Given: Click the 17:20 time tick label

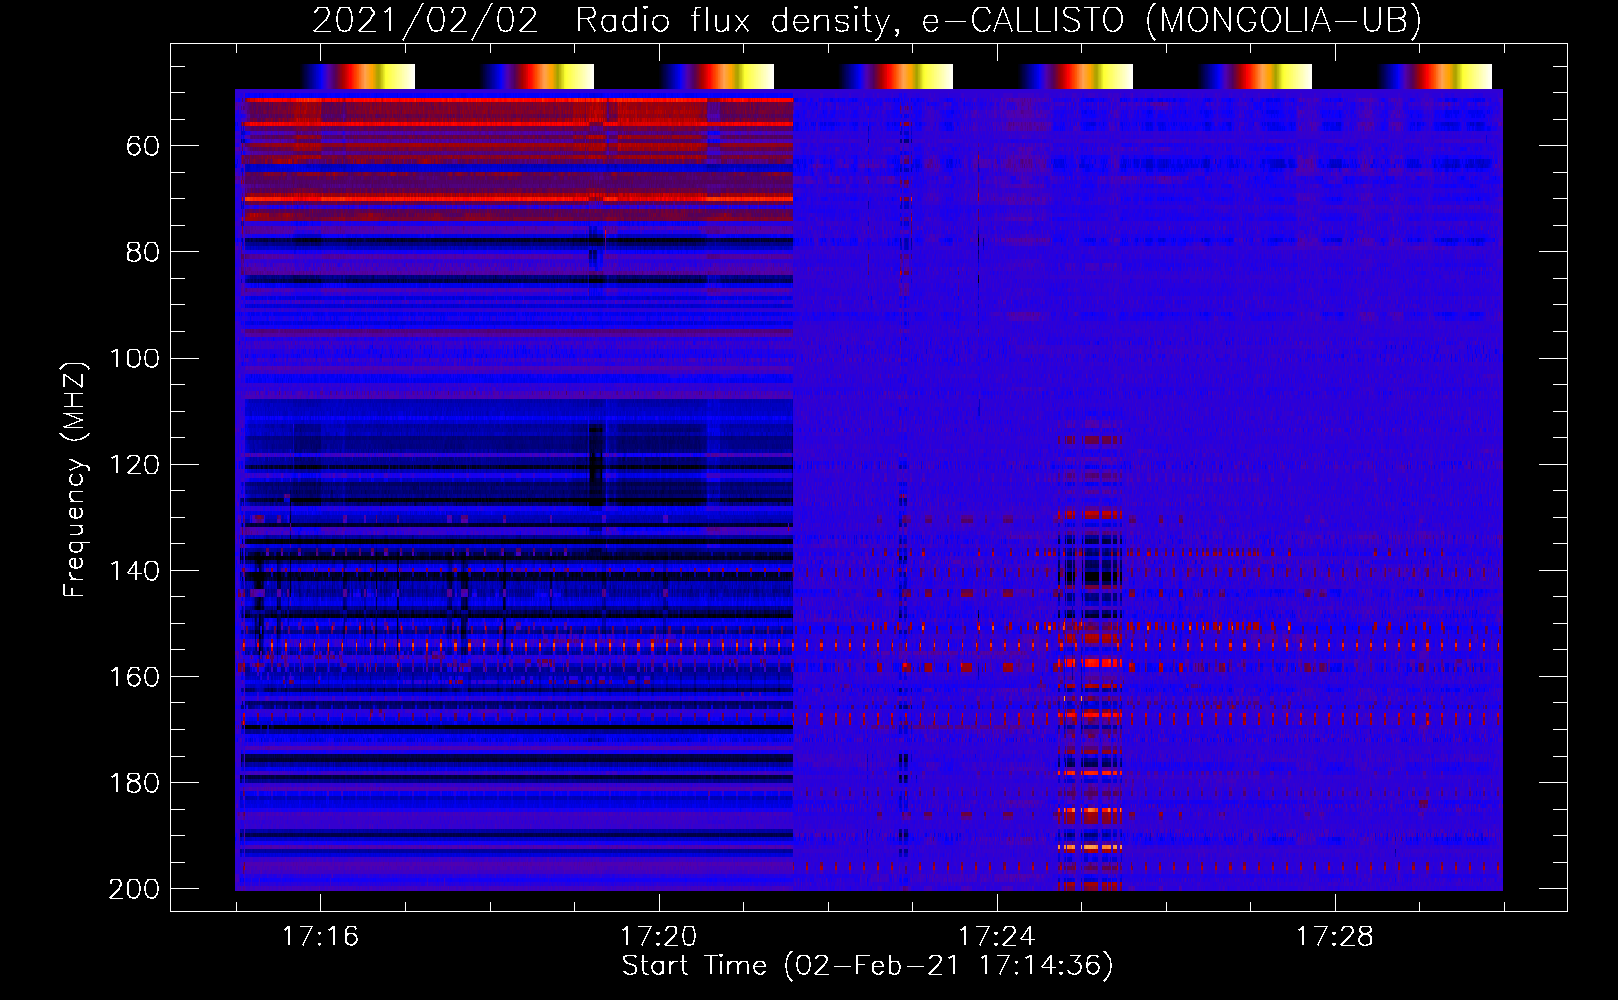Looking at the screenshot, I should point(658,936).
